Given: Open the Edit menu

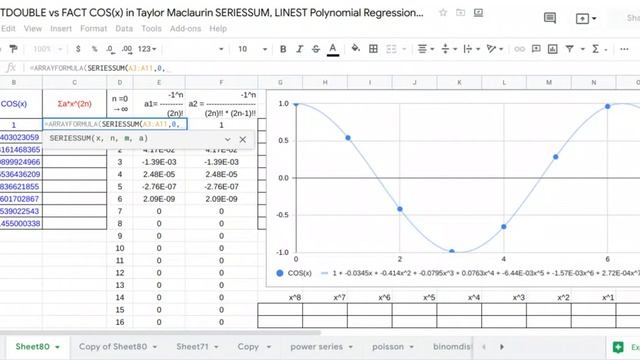Looking at the screenshot, I should 8,29.
